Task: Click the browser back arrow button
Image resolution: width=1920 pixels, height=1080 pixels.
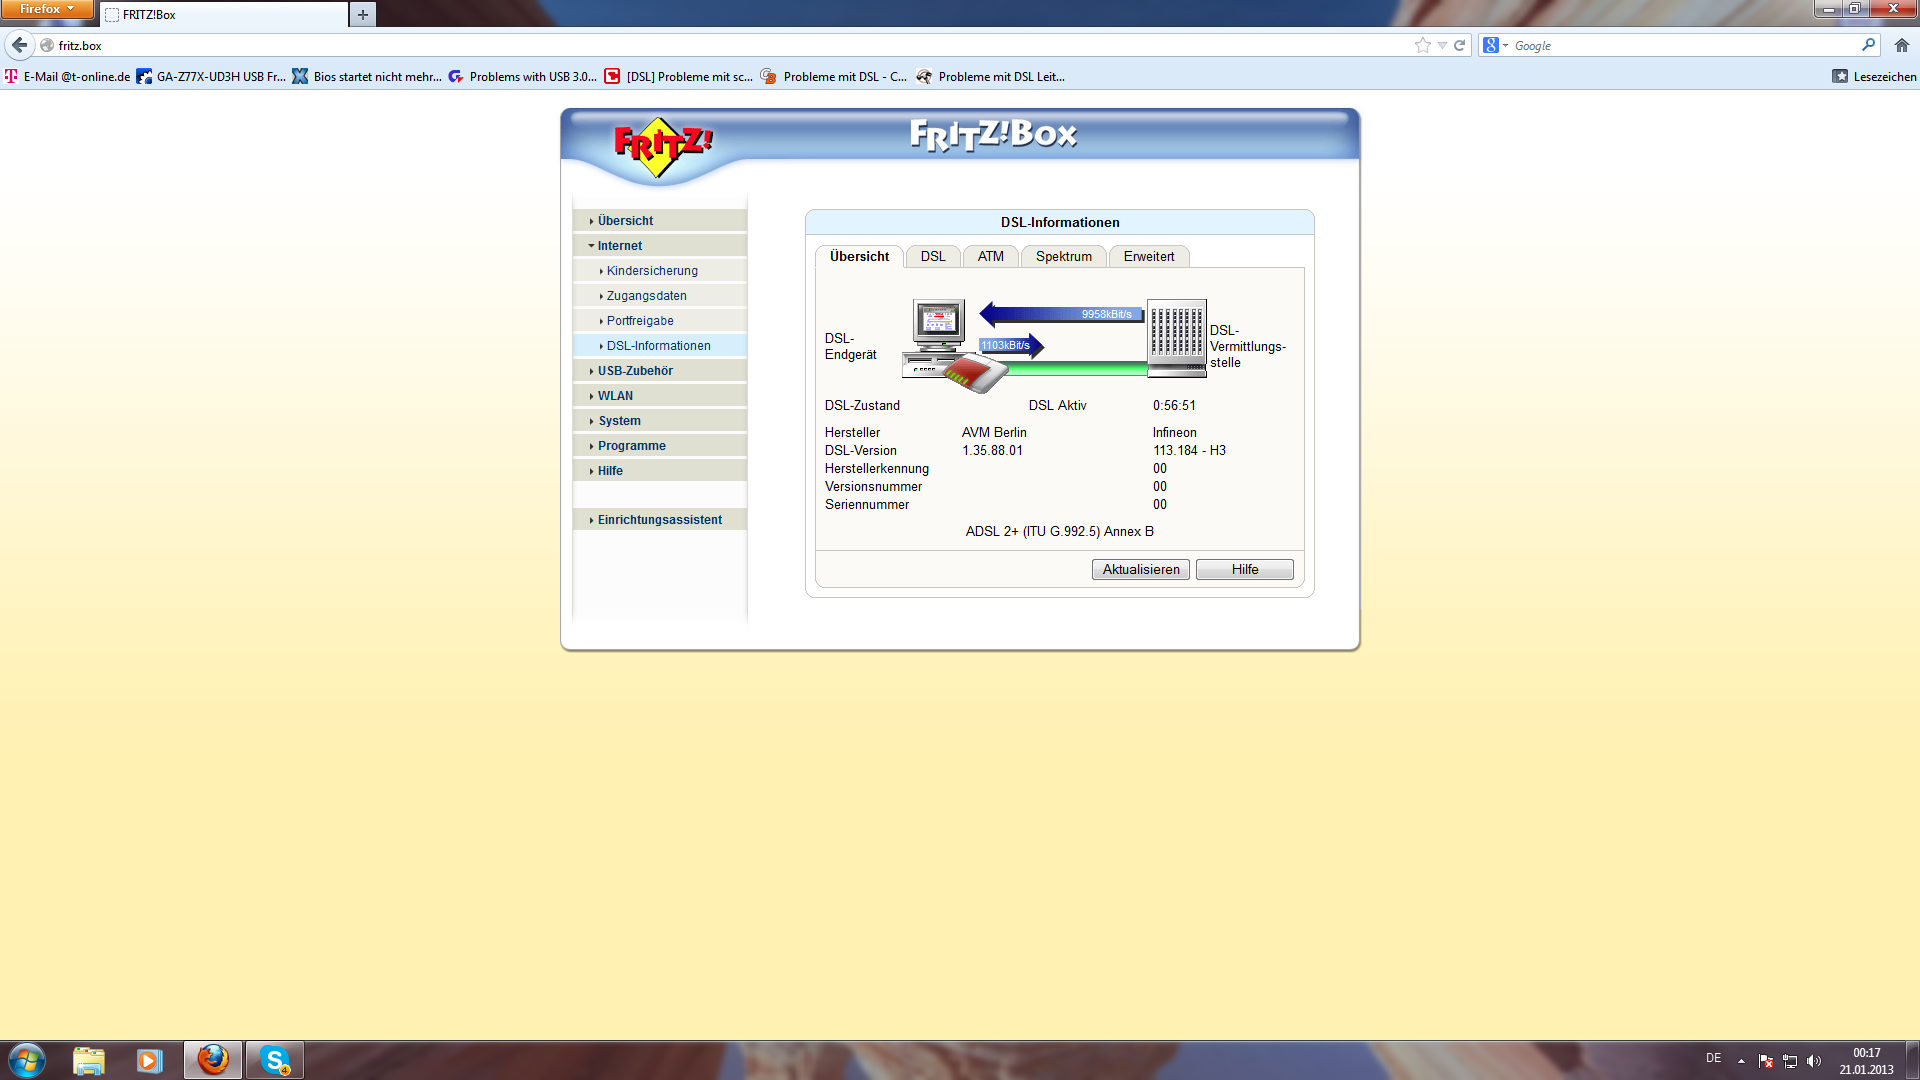Action: (x=20, y=45)
